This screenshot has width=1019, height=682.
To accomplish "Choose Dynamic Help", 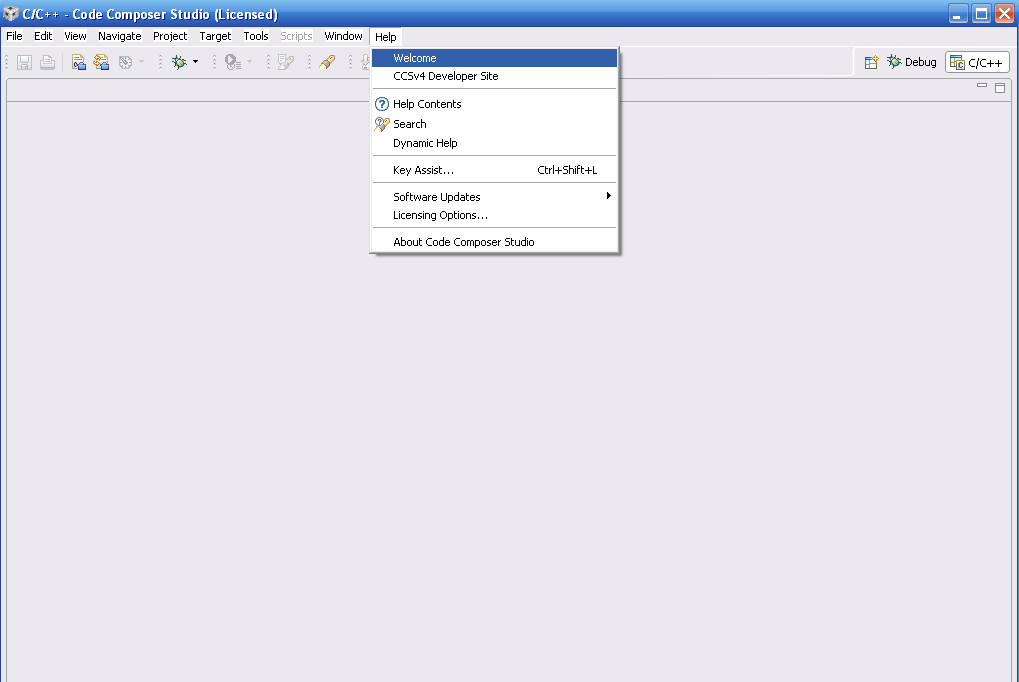I will [495, 143].
